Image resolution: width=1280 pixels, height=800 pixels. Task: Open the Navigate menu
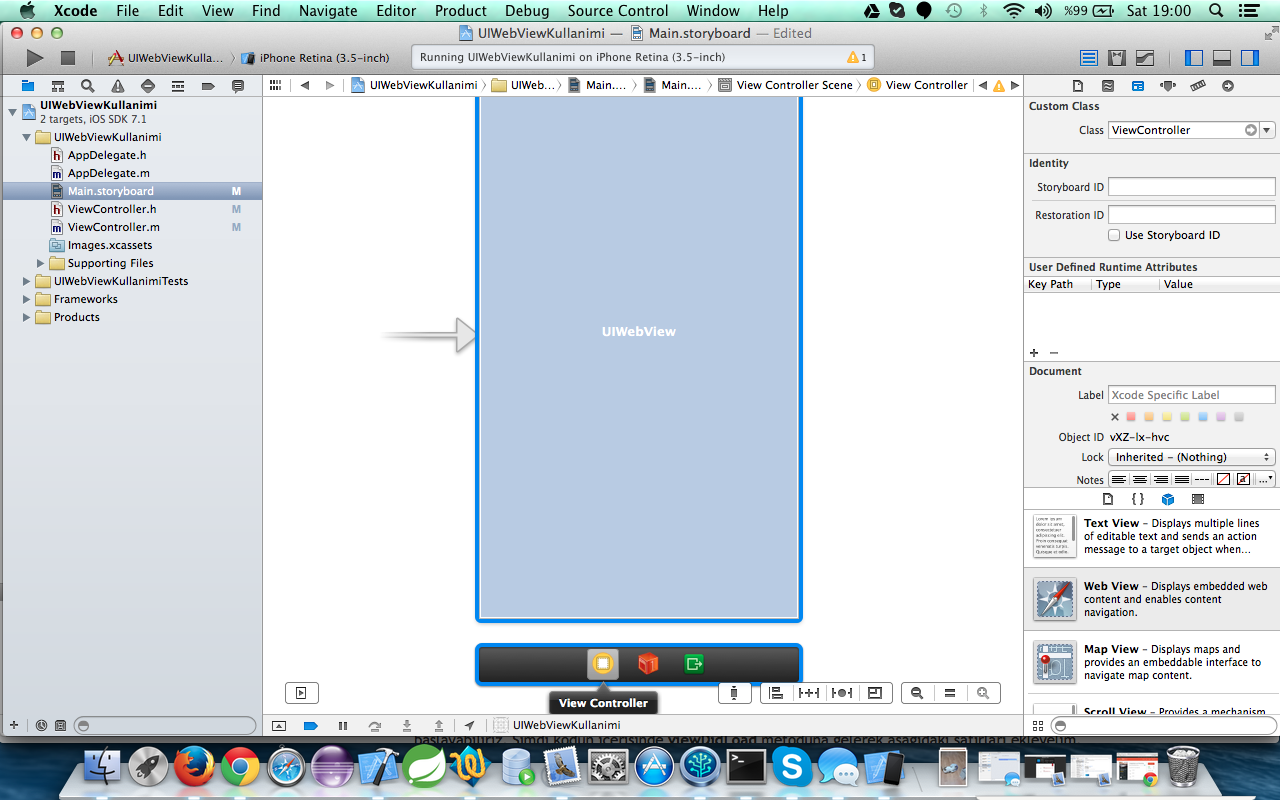click(328, 11)
